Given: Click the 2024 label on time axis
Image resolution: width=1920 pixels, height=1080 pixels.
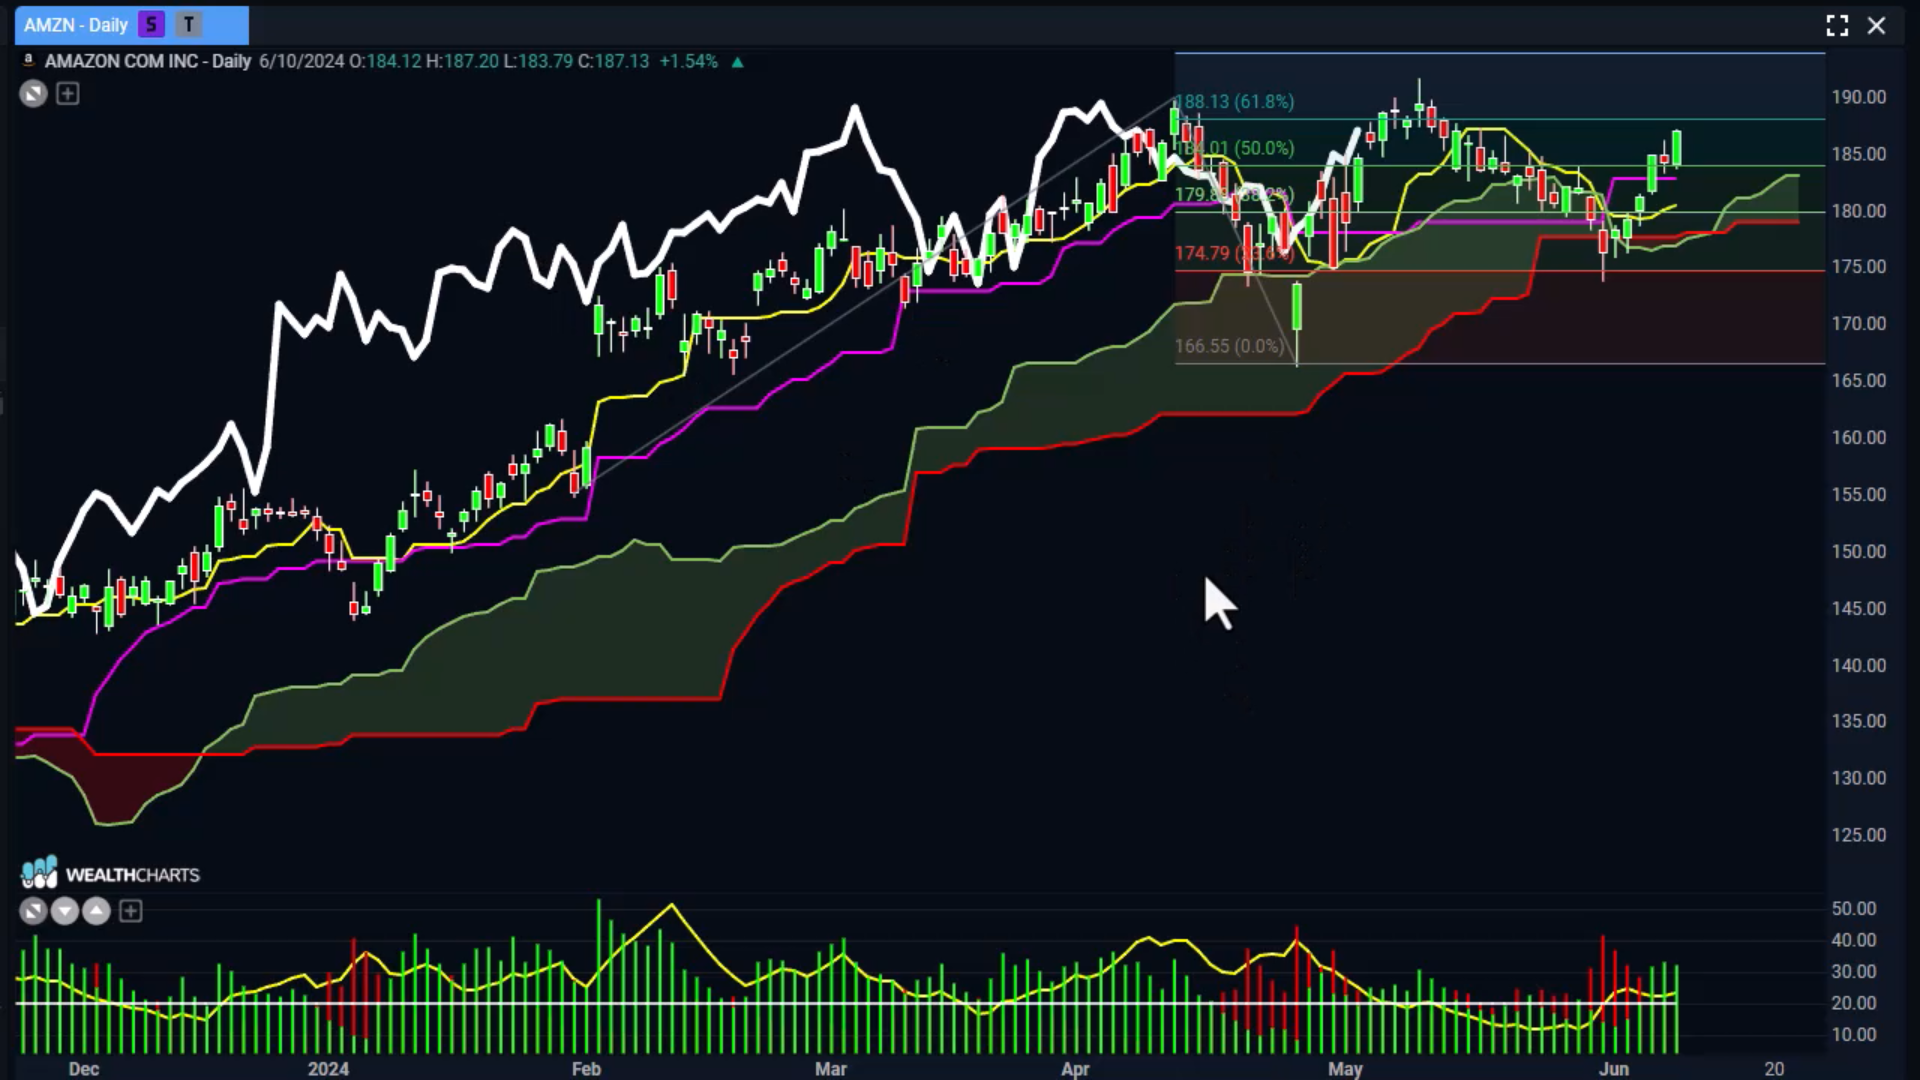Looking at the screenshot, I should pos(328,1069).
